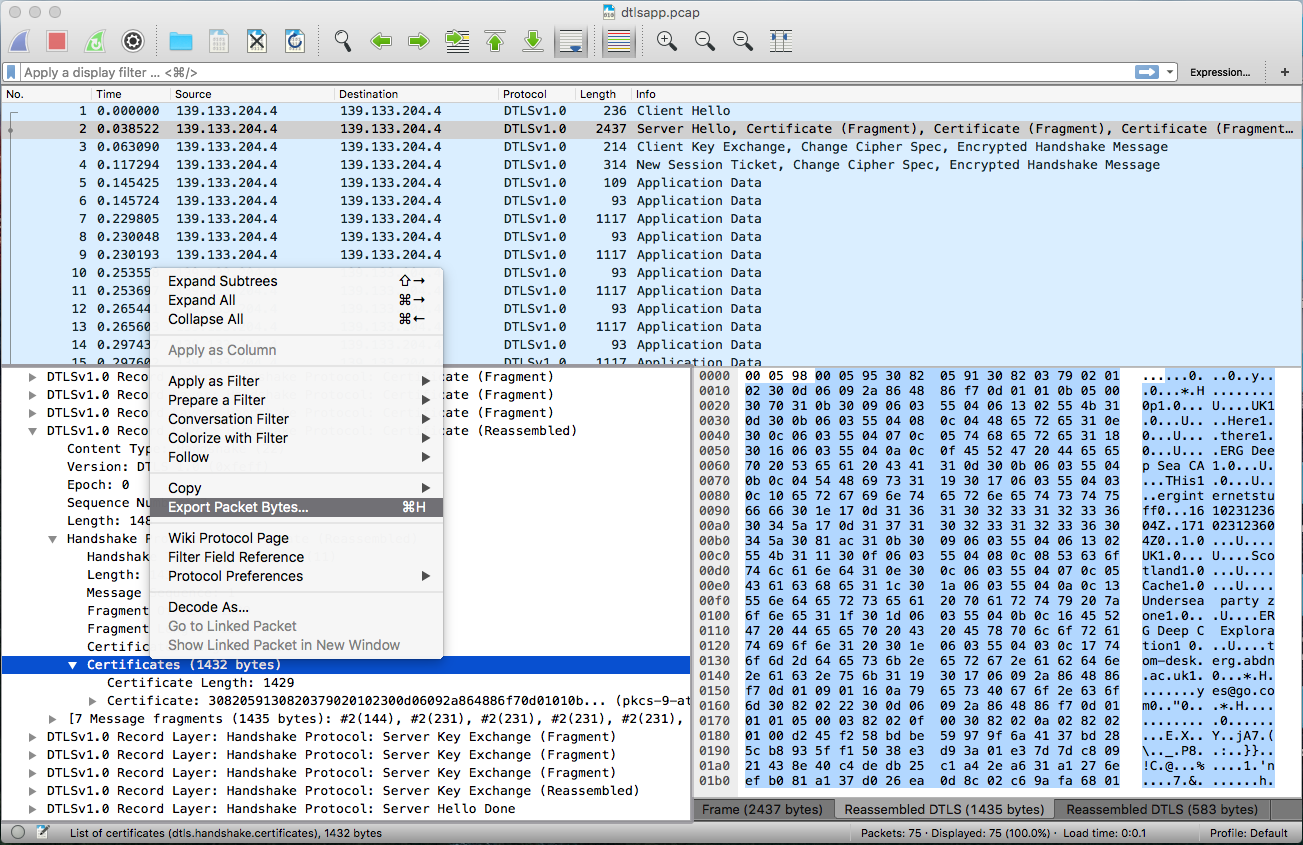Go to the first packet arrow icon
Viewport: 1303px width, 845px height.
(x=495, y=41)
